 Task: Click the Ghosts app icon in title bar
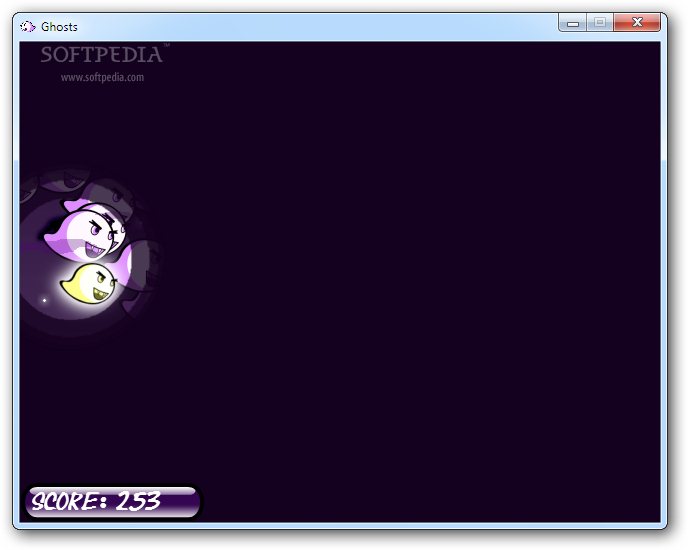28,27
